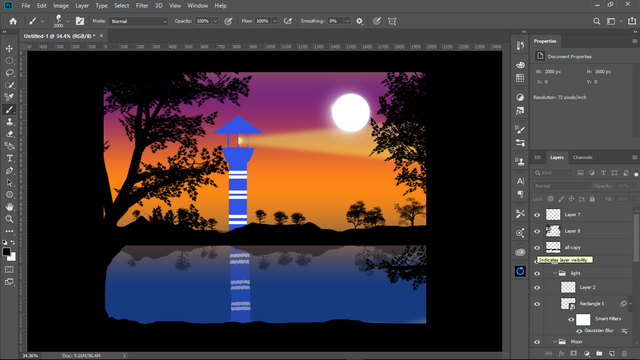Hide the 'light' group
Screen dimensions: 640x360
point(537,273)
